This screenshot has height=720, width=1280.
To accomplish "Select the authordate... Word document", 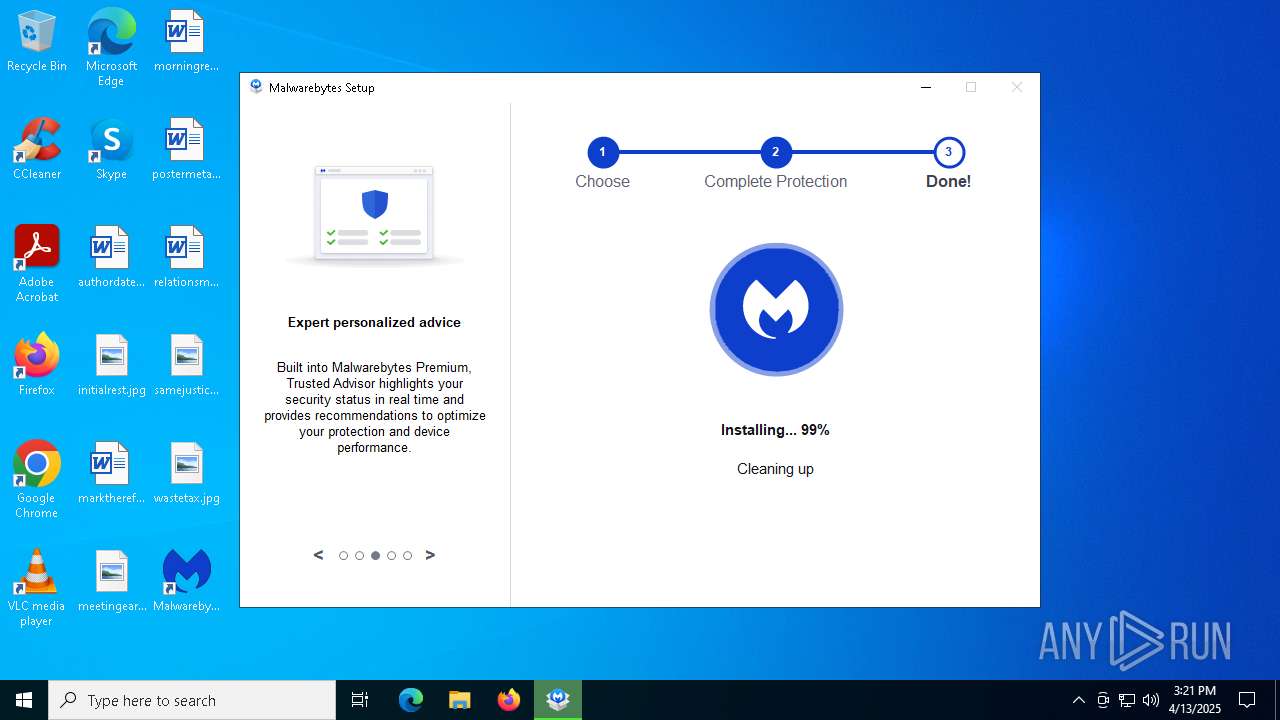I will pos(111,258).
